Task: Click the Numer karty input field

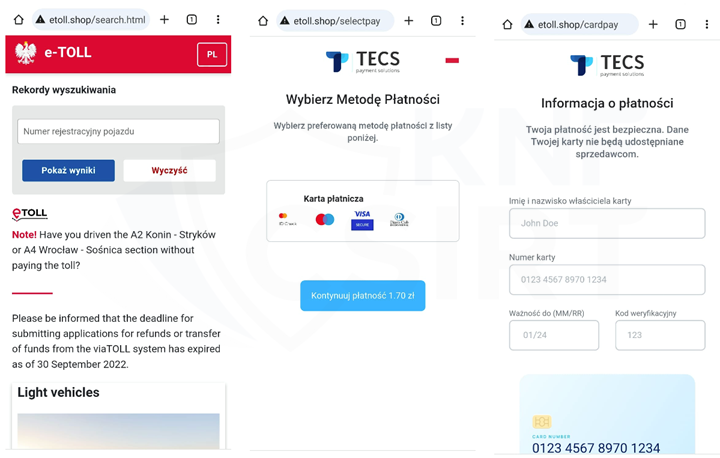Action: click(x=607, y=279)
